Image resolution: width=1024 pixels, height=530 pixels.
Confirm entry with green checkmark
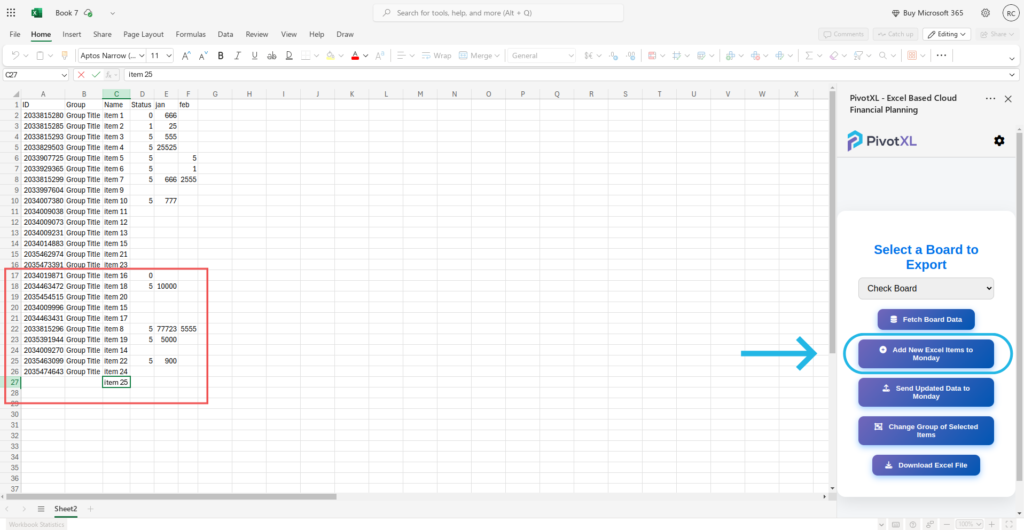96,75
